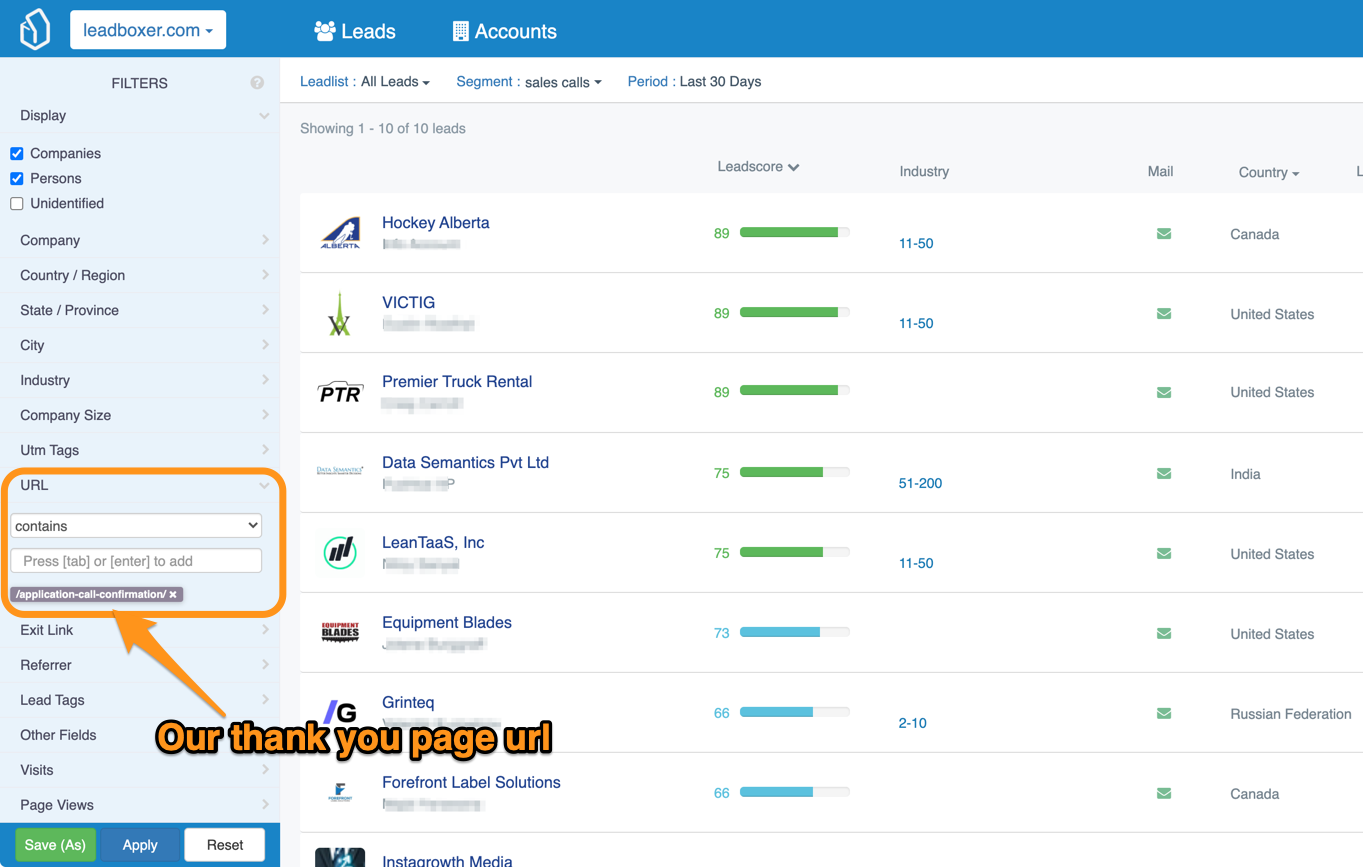Click the LeanTaaS mail icon
Viewport: 1363px width, 867px height.
tap(1164, 554)
